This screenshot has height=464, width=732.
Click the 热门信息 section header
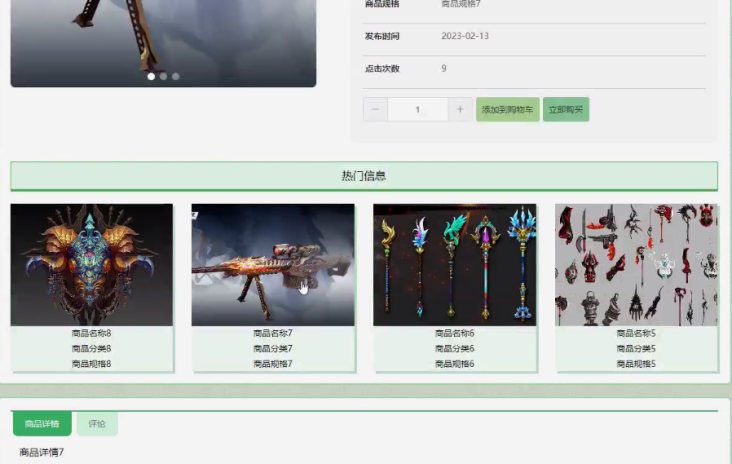pyautogui.click(x=364, y=176)
